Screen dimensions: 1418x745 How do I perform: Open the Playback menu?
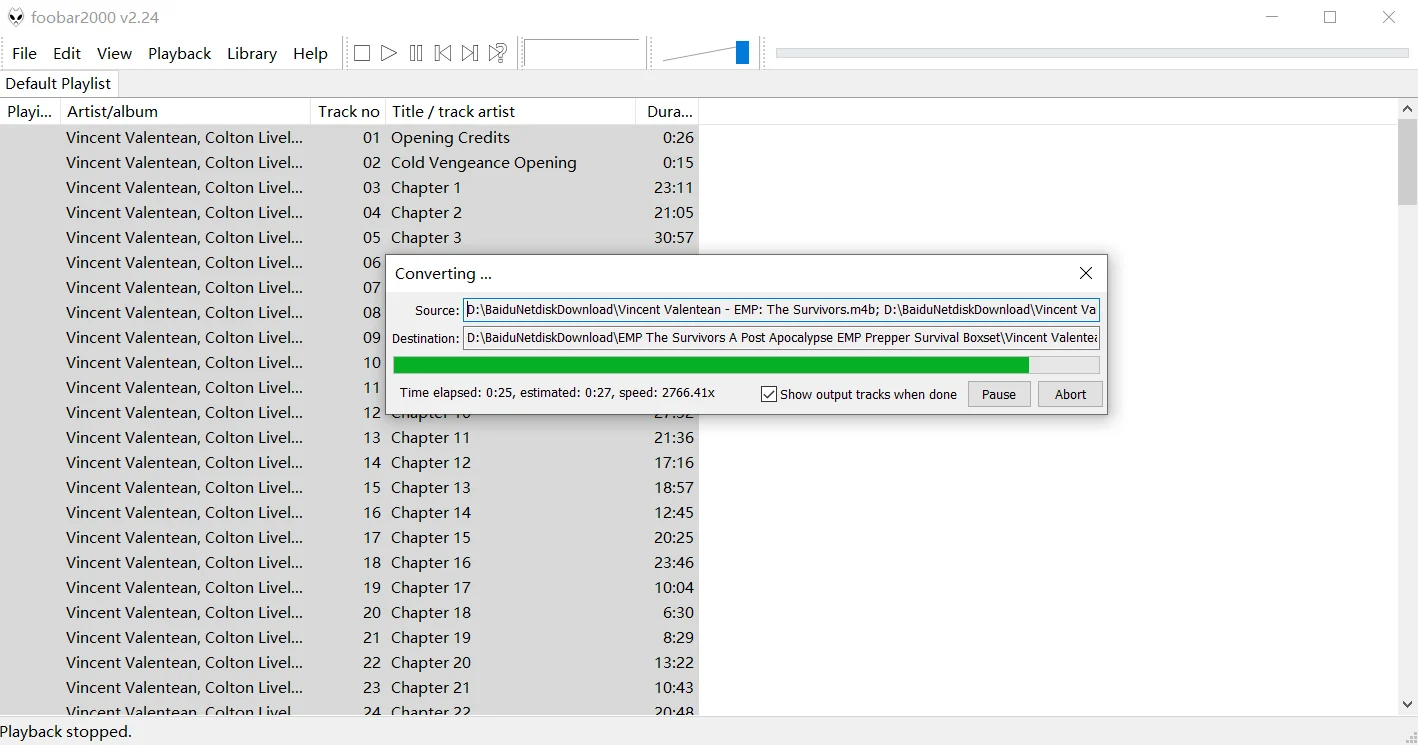click(x=179, y=53)
